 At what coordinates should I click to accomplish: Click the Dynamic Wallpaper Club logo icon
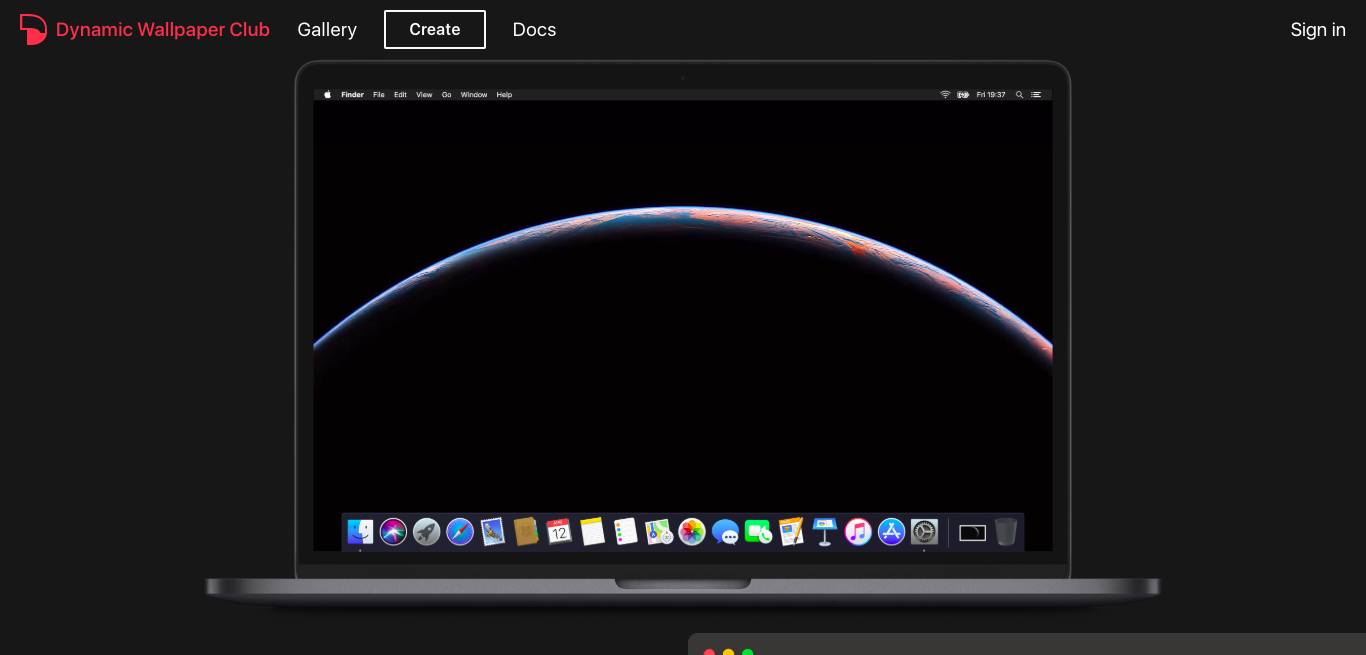[x=33, y=30]
